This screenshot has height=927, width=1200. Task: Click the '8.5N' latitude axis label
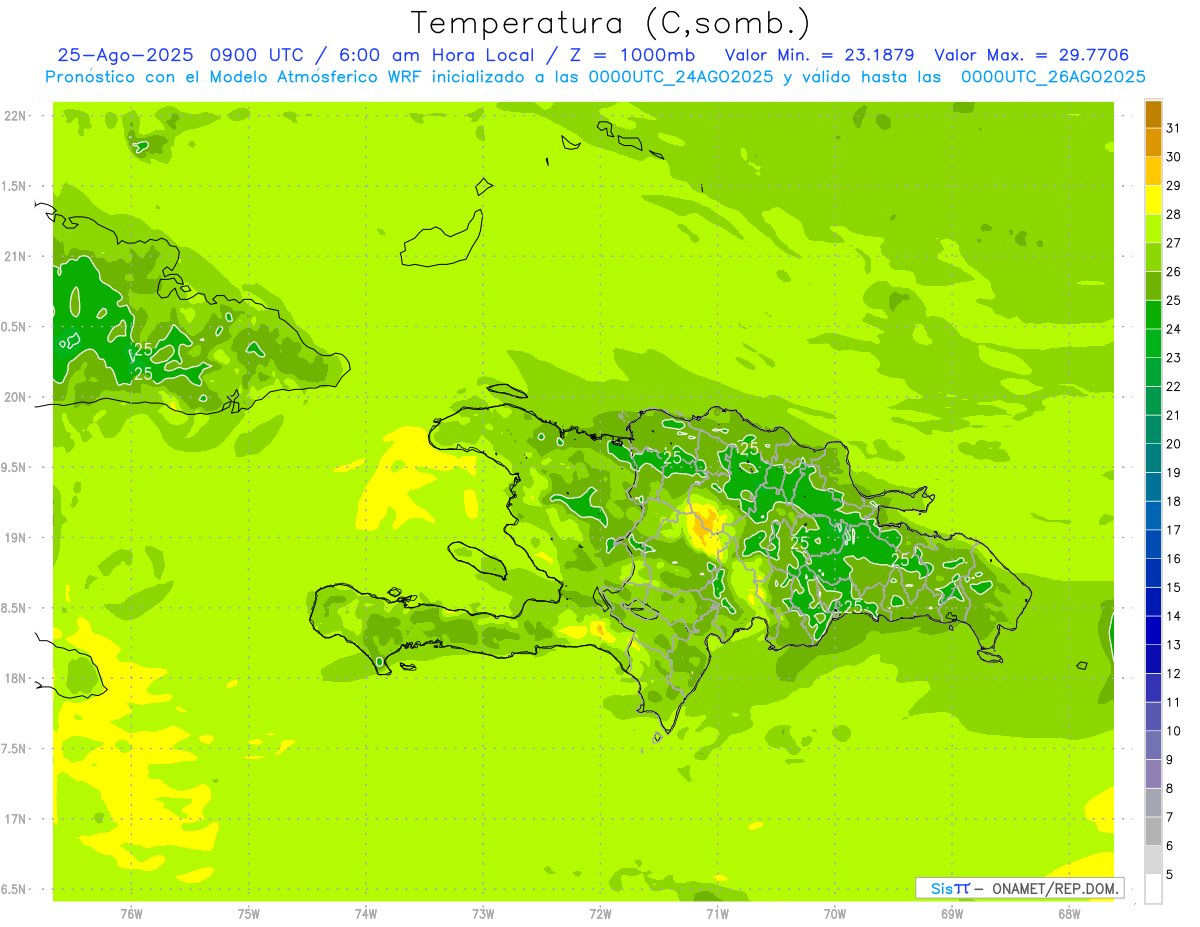click(13, 608)
